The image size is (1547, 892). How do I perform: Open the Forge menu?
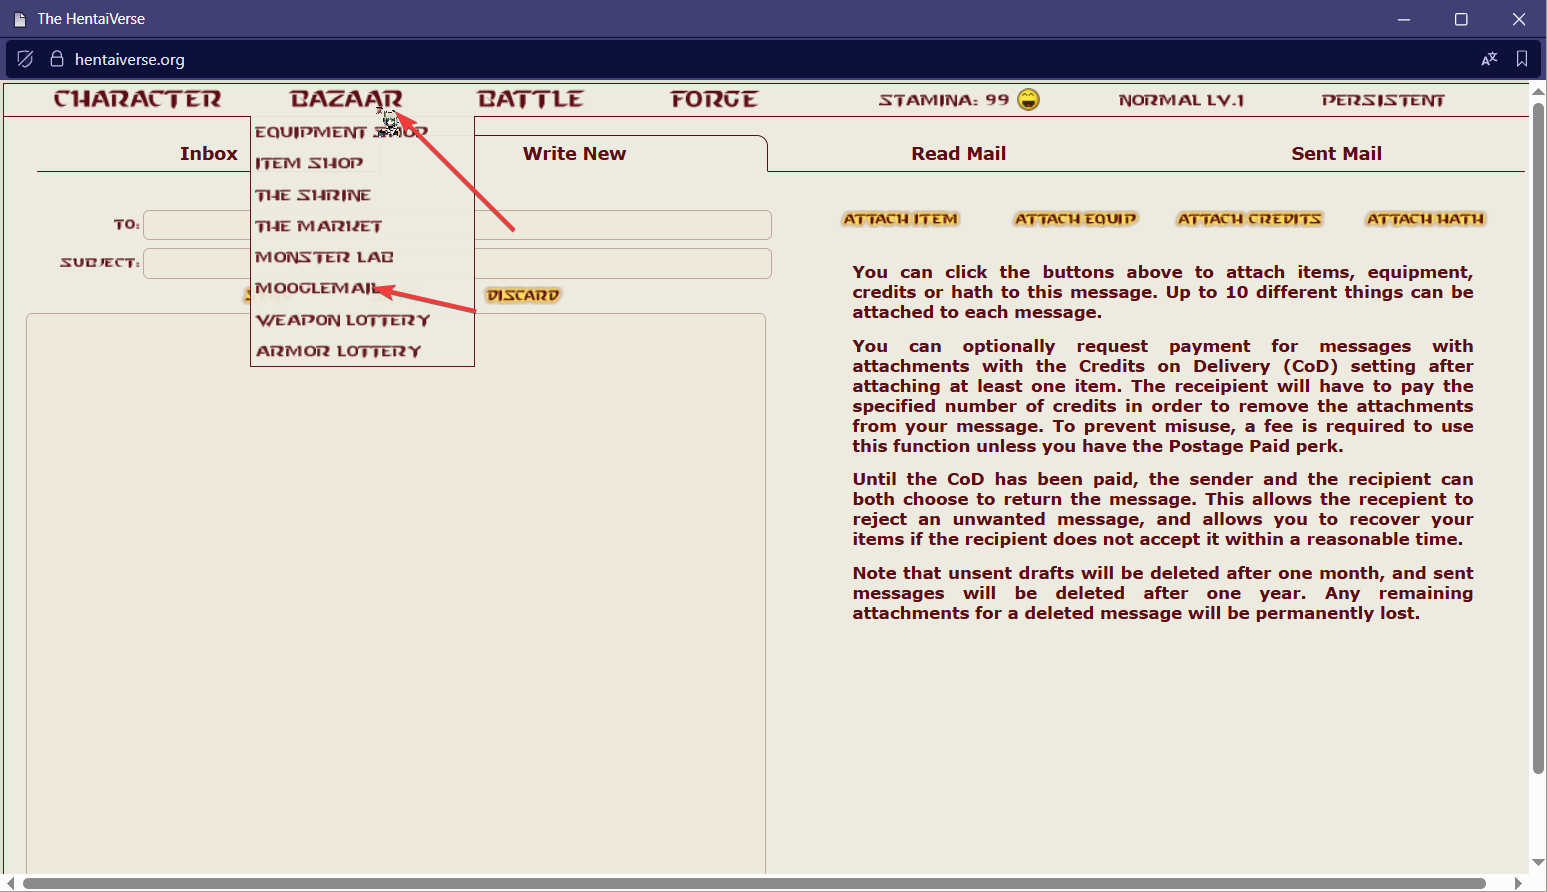coord(714,99)
